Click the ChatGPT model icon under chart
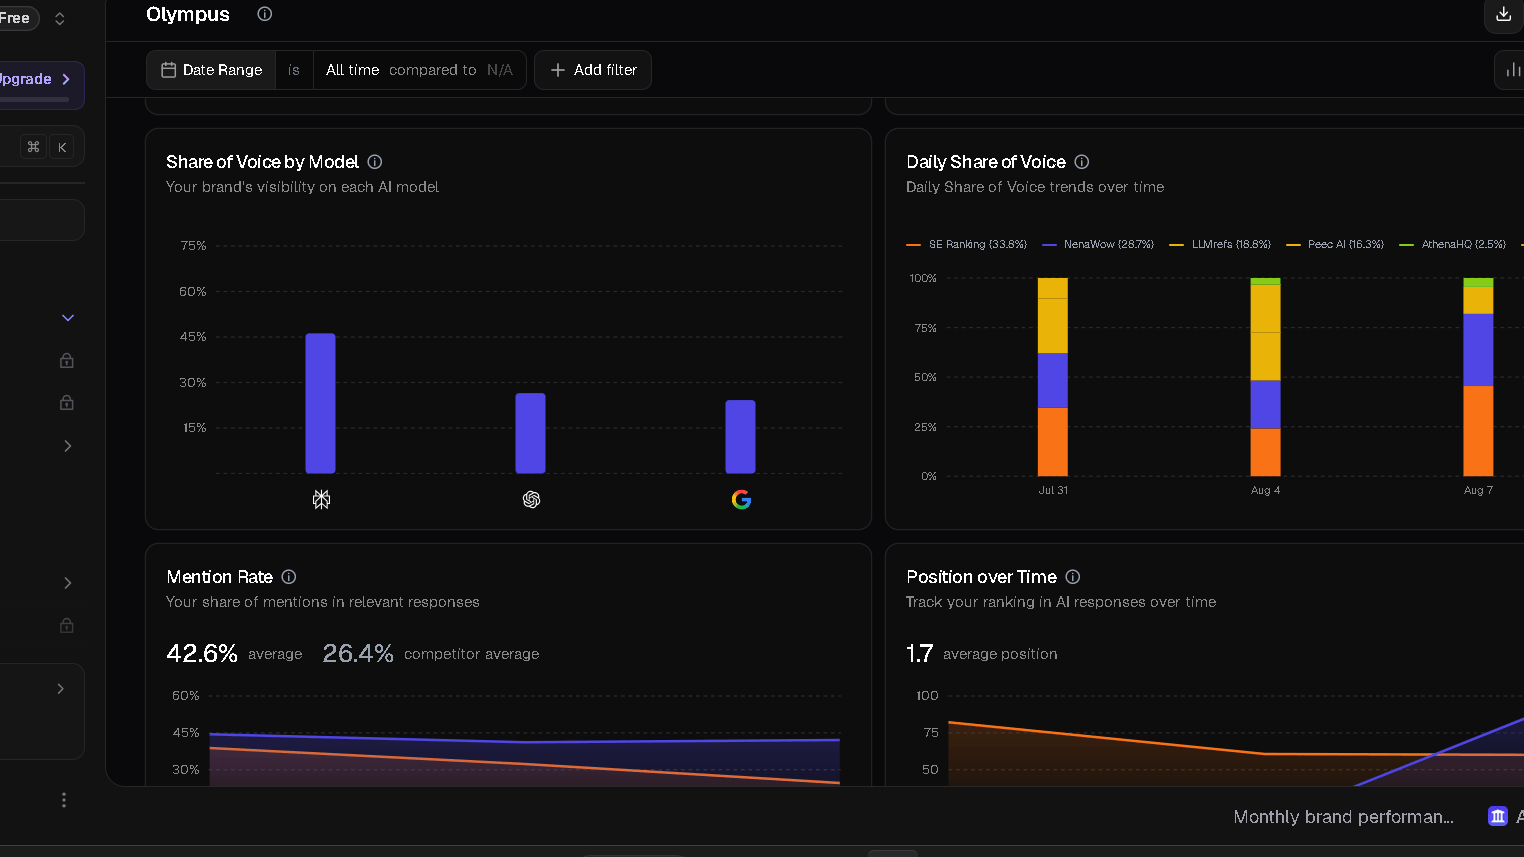This screenshot has width=1524, height=857. click(x=531, y=499)
